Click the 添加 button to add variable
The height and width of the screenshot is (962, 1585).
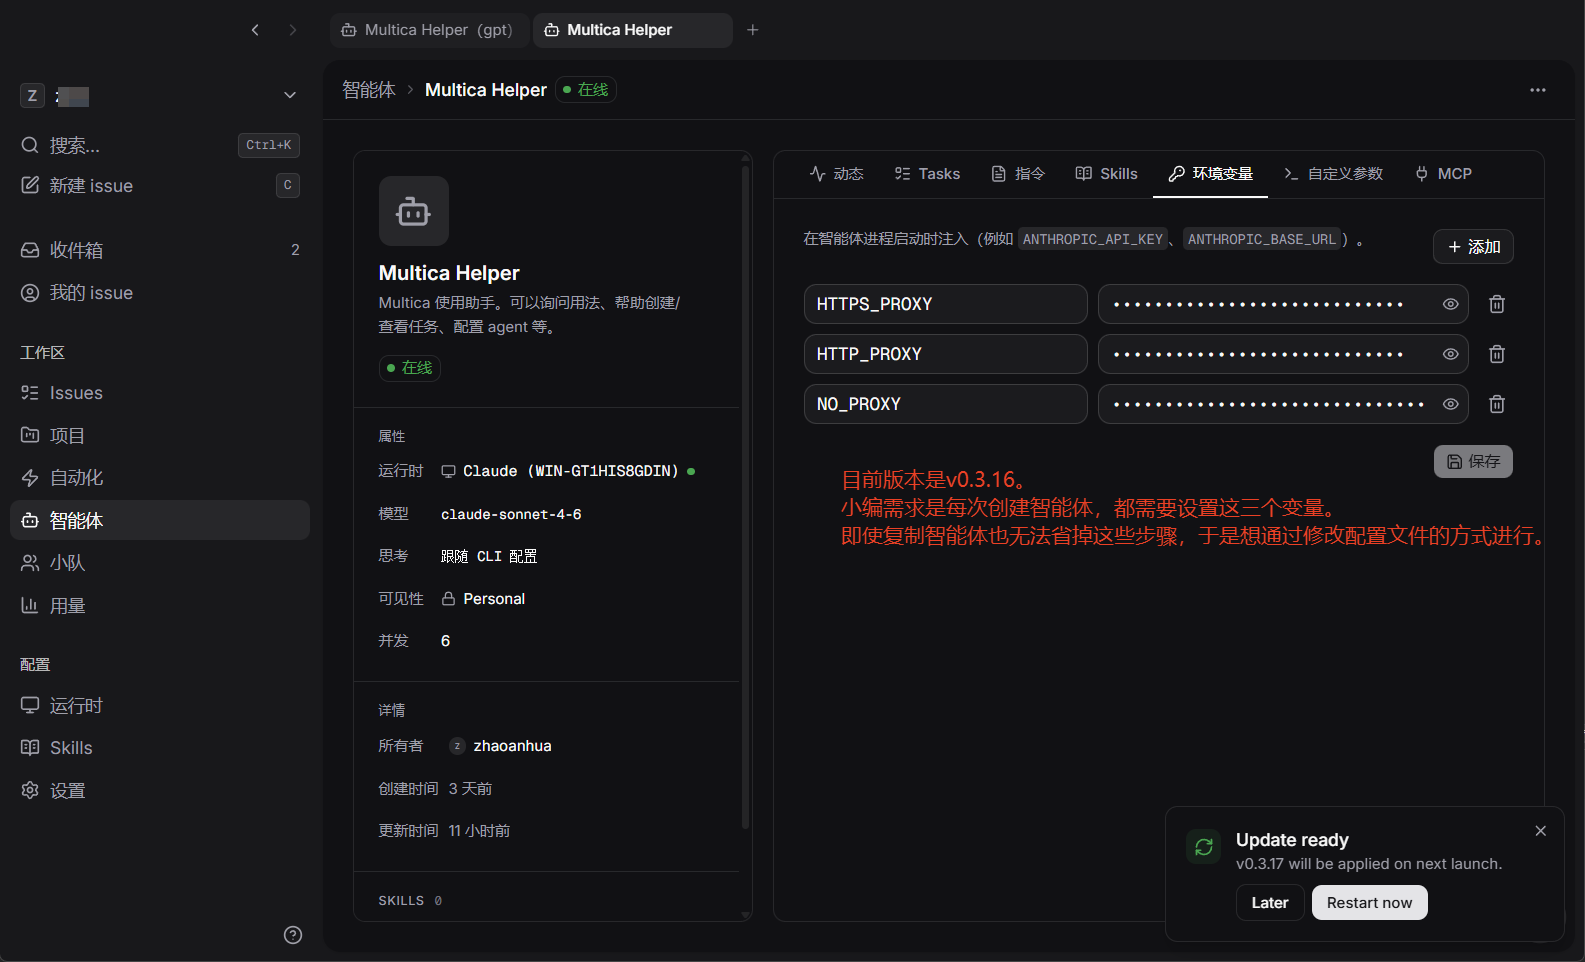click(1473, 247)
